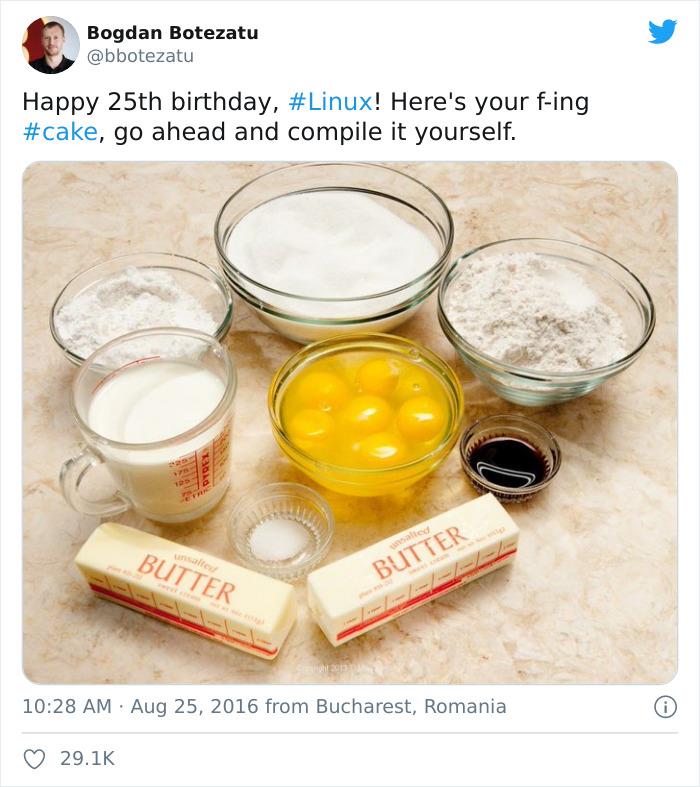The image size is (700, 787).
Task: Follow the #cake hashtag link
Action: [60, 132]
